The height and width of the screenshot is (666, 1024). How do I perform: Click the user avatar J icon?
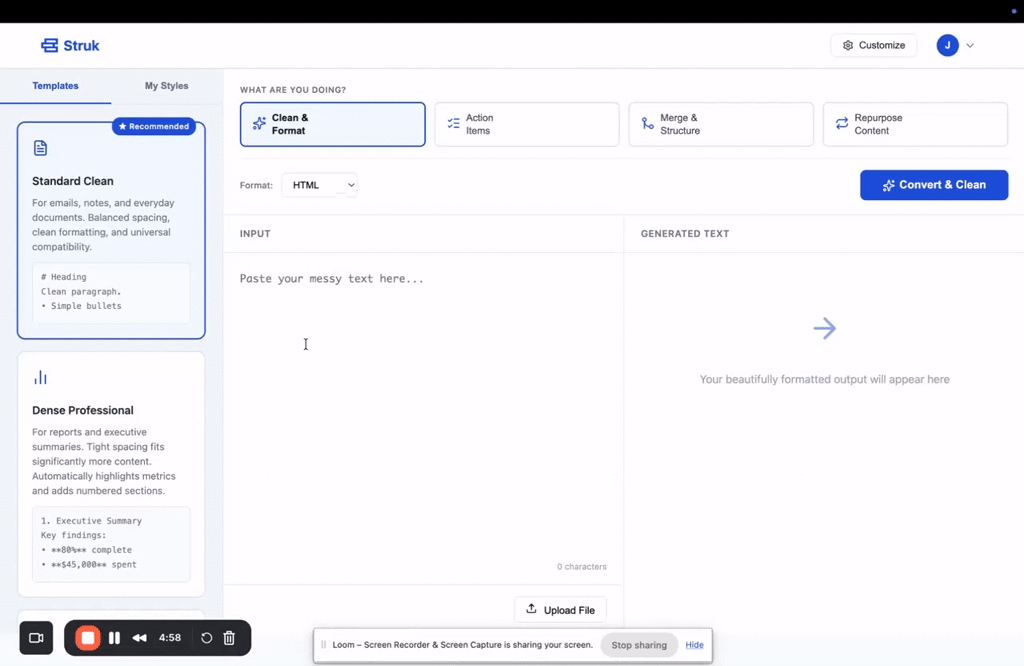tap(947, 45)
